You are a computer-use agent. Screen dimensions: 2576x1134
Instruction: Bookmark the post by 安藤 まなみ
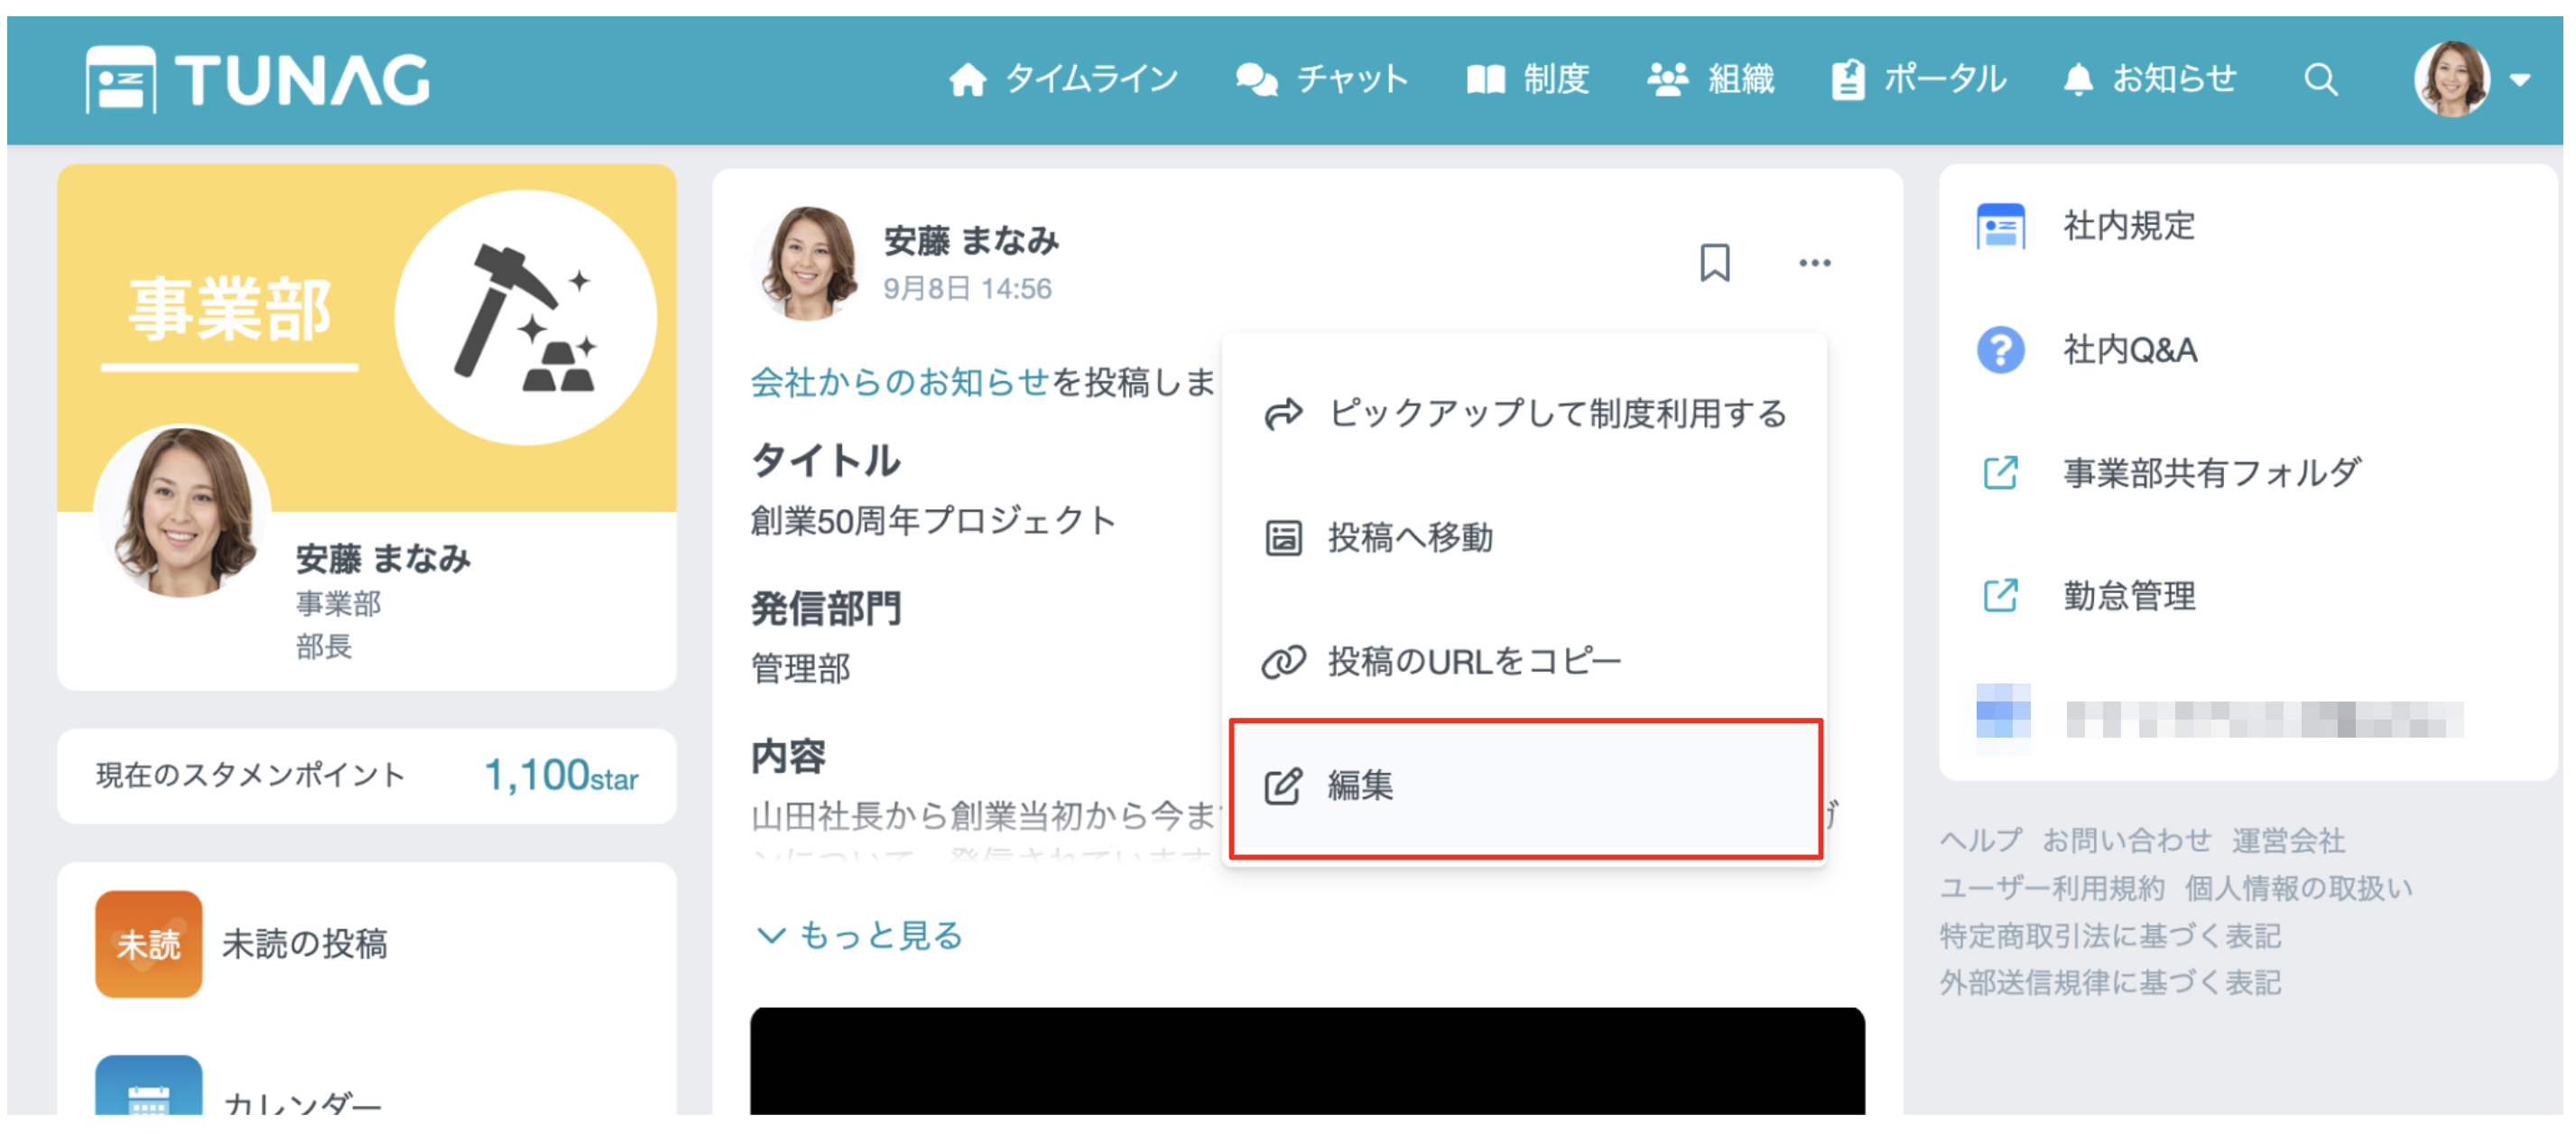[1714, 263]
